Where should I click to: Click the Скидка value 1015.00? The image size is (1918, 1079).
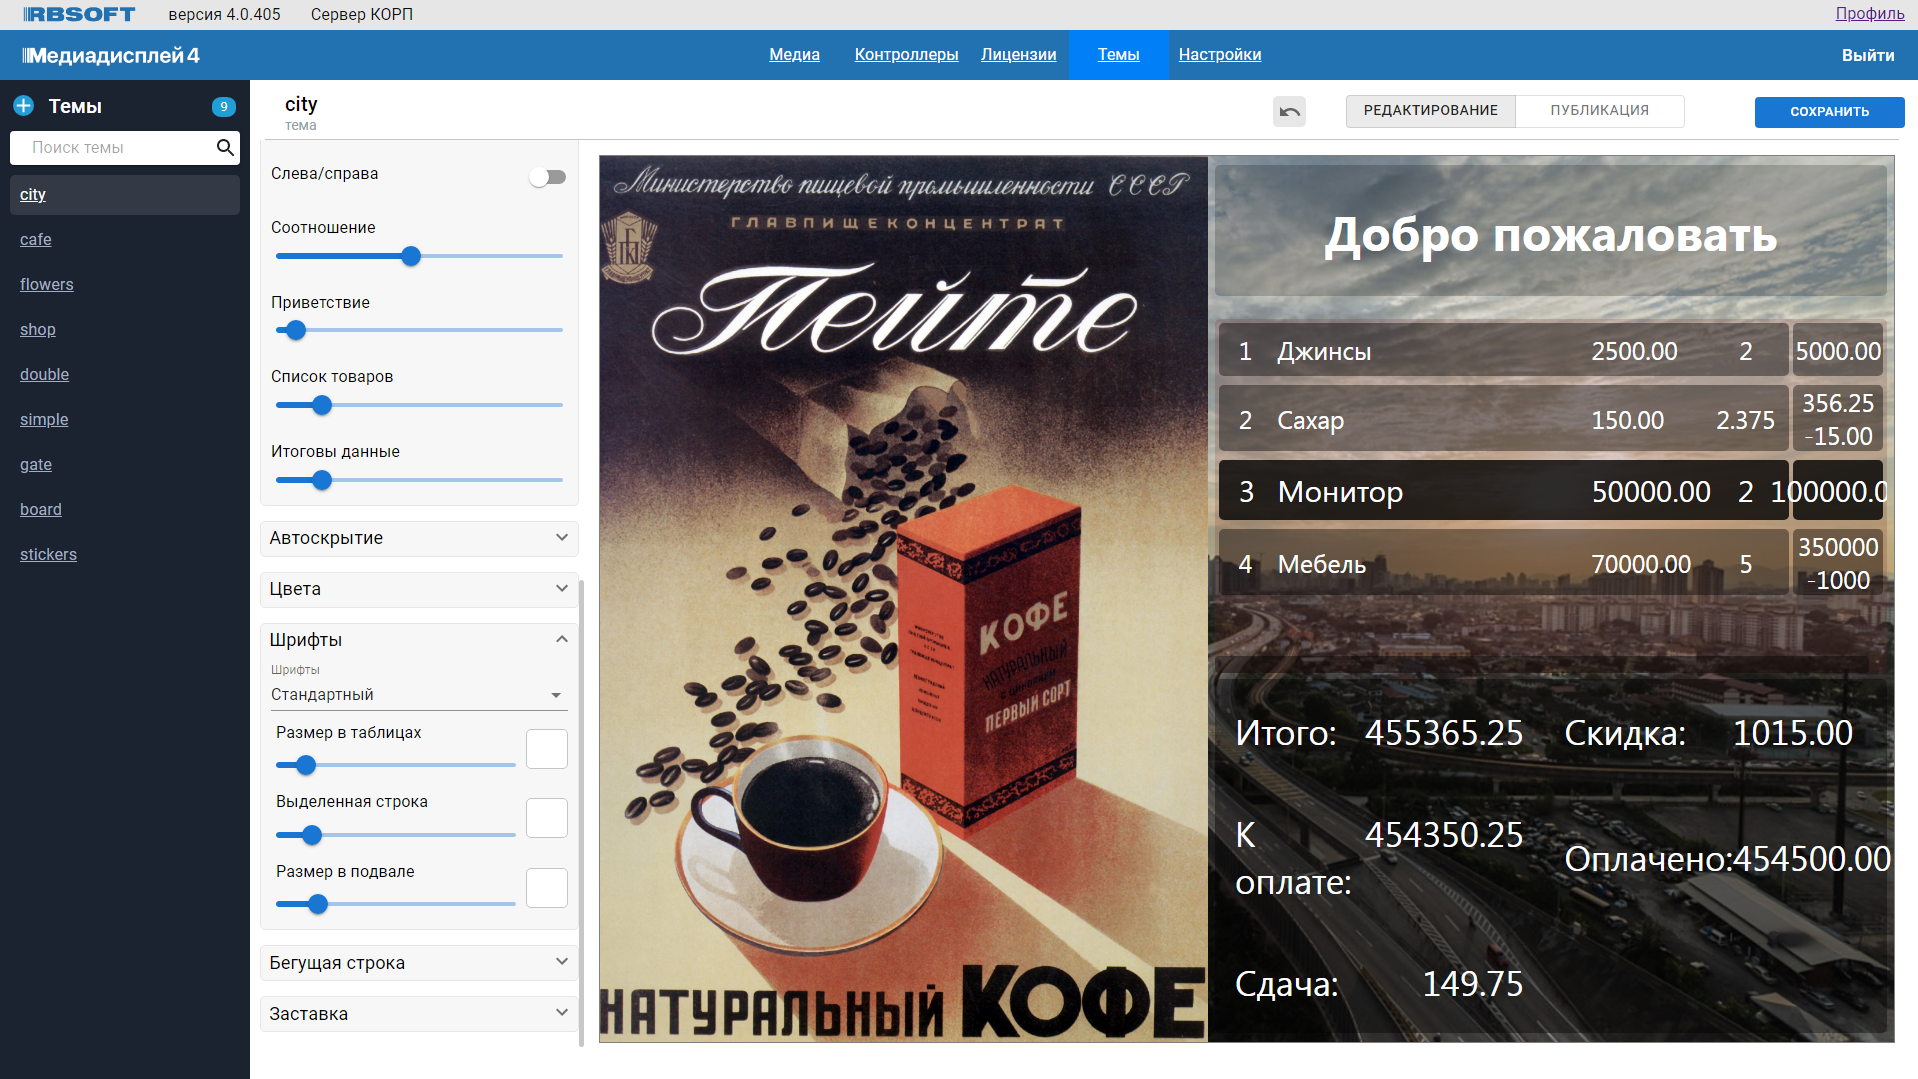(x=1792, y=733)
